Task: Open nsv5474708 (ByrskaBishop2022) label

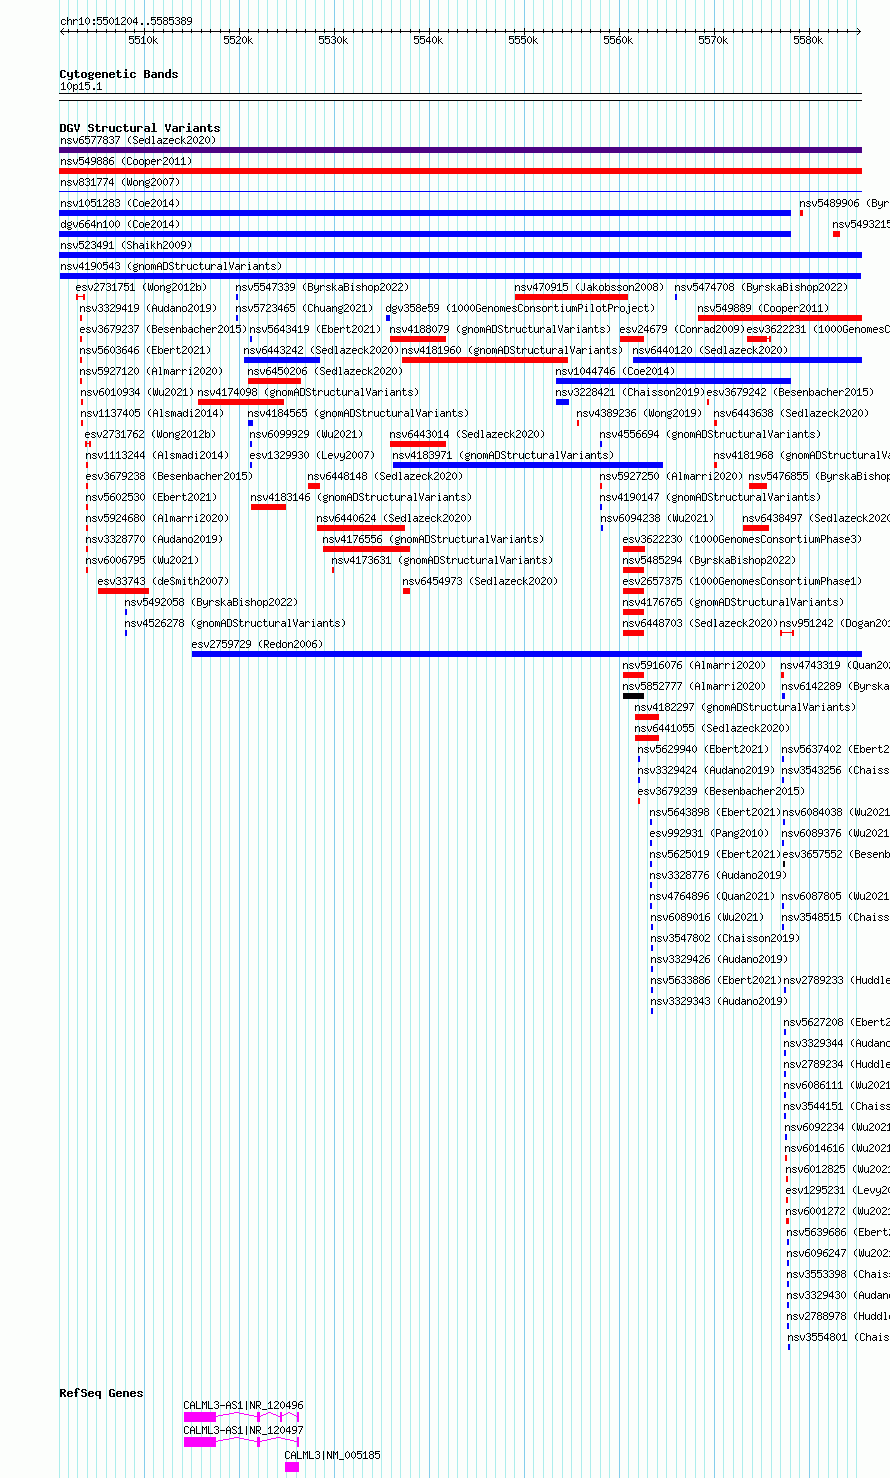Action: click(x=761, y=287)
